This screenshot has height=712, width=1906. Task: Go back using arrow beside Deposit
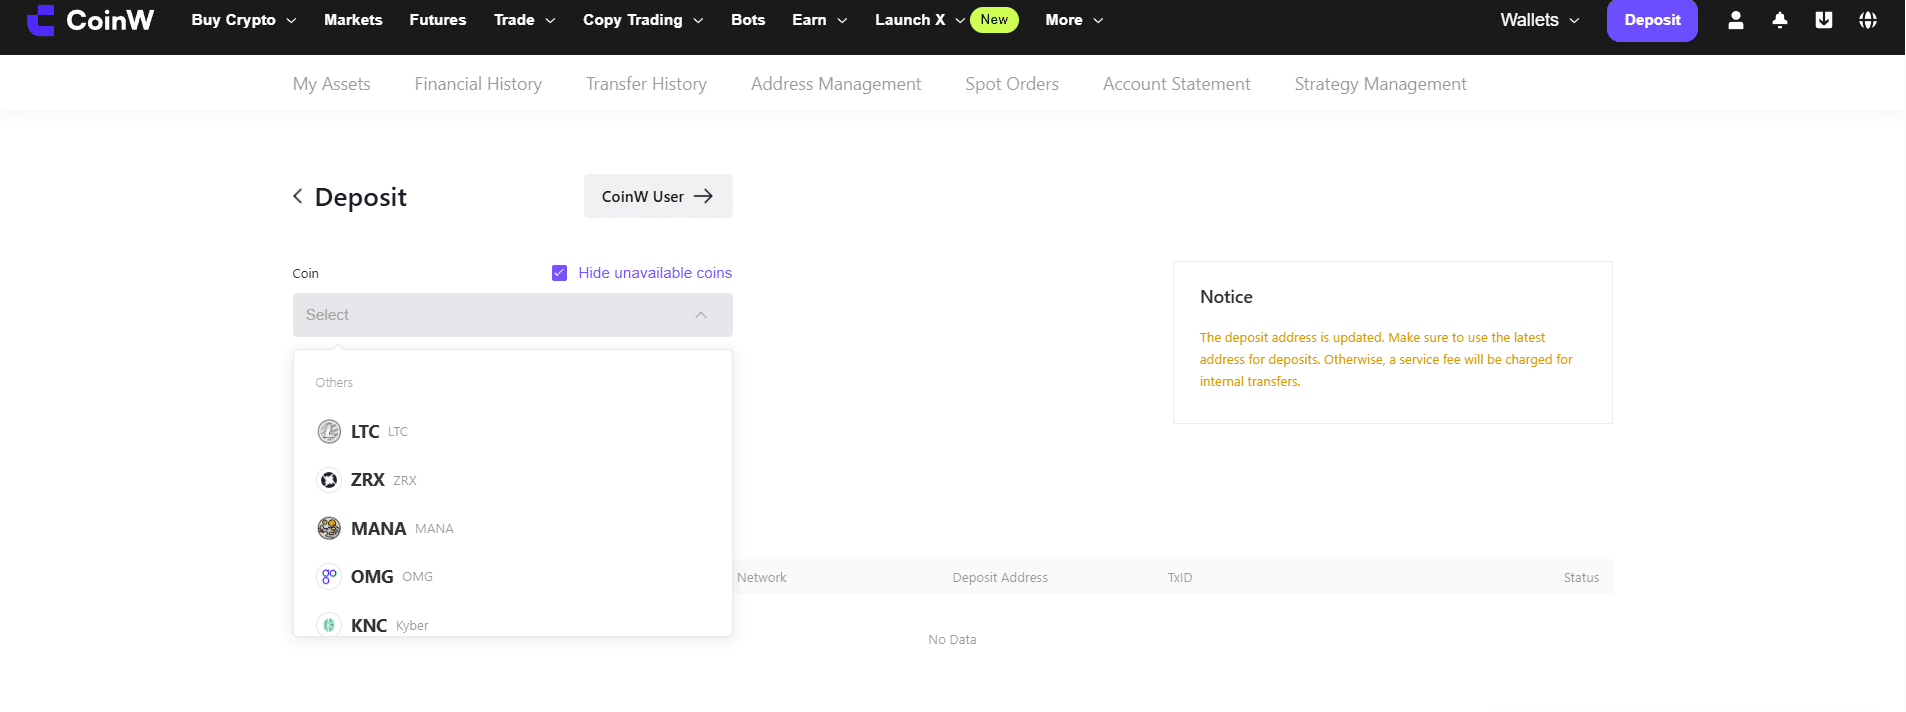298,196
